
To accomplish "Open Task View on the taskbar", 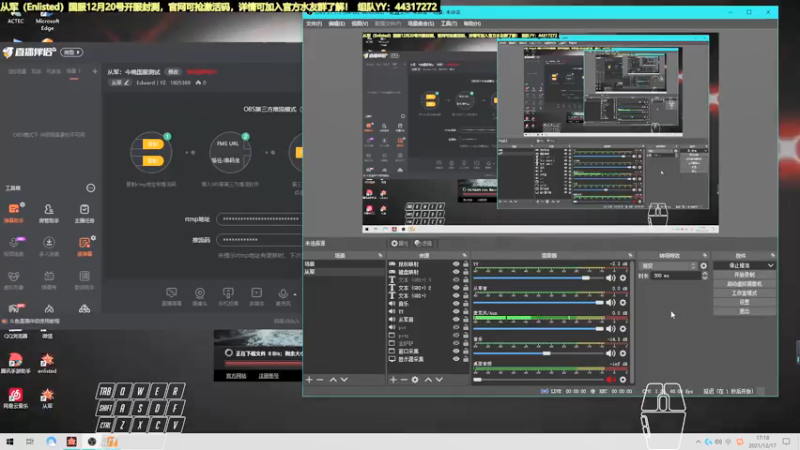I will tap(30, 441).
